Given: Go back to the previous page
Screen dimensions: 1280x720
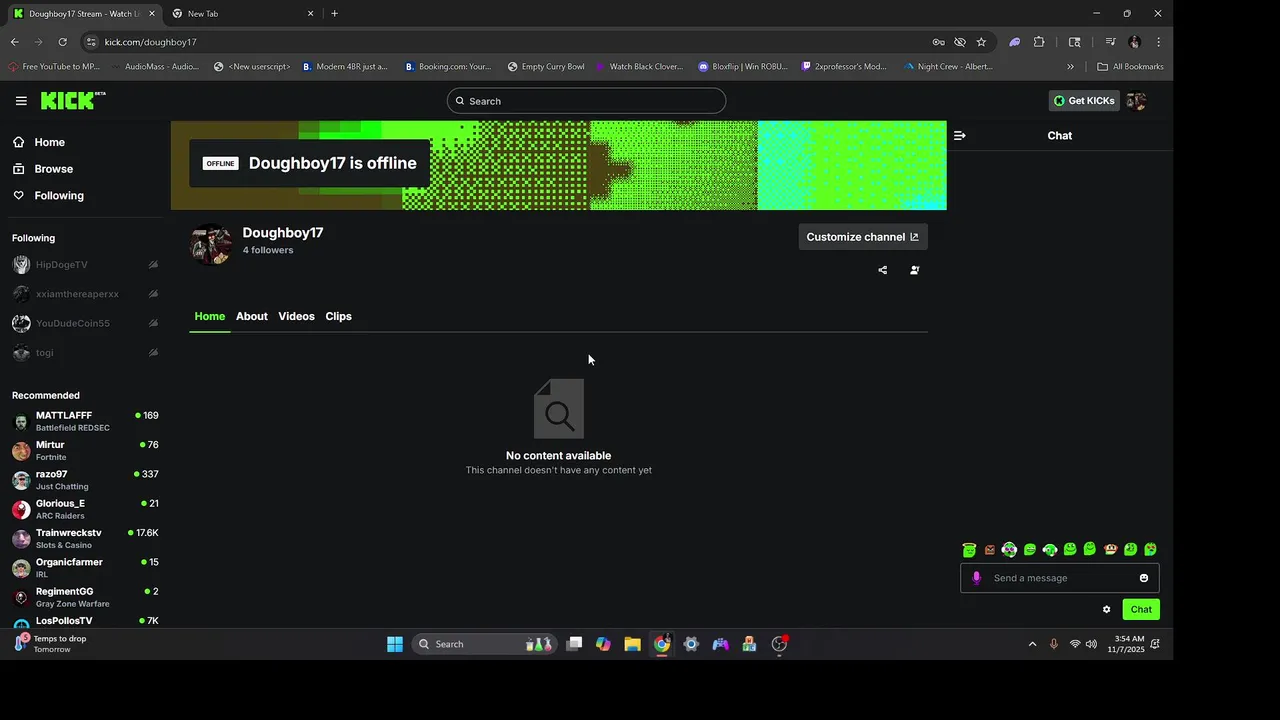Looking at the screenshot, I should tap(15, 42).
